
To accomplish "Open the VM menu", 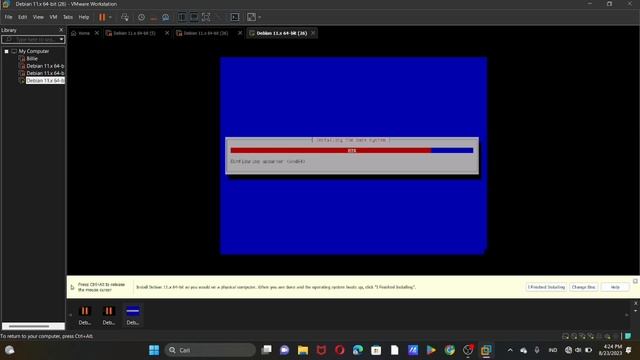I will click(x=53, y=17).
